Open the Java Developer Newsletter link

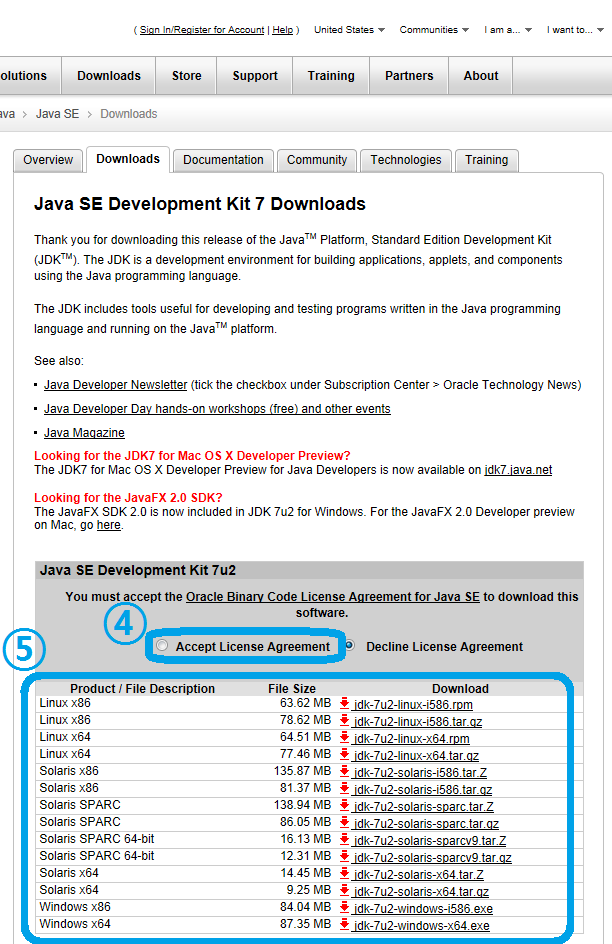click(x=116, y=385)
